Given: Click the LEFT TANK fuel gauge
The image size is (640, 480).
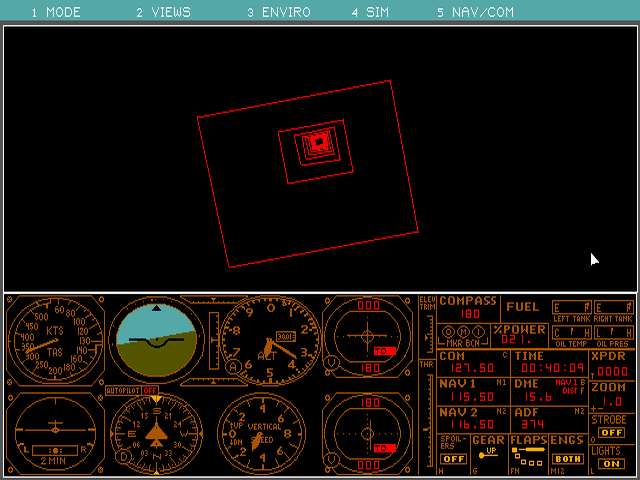Looking at the screenshot, I should [571, 307].
